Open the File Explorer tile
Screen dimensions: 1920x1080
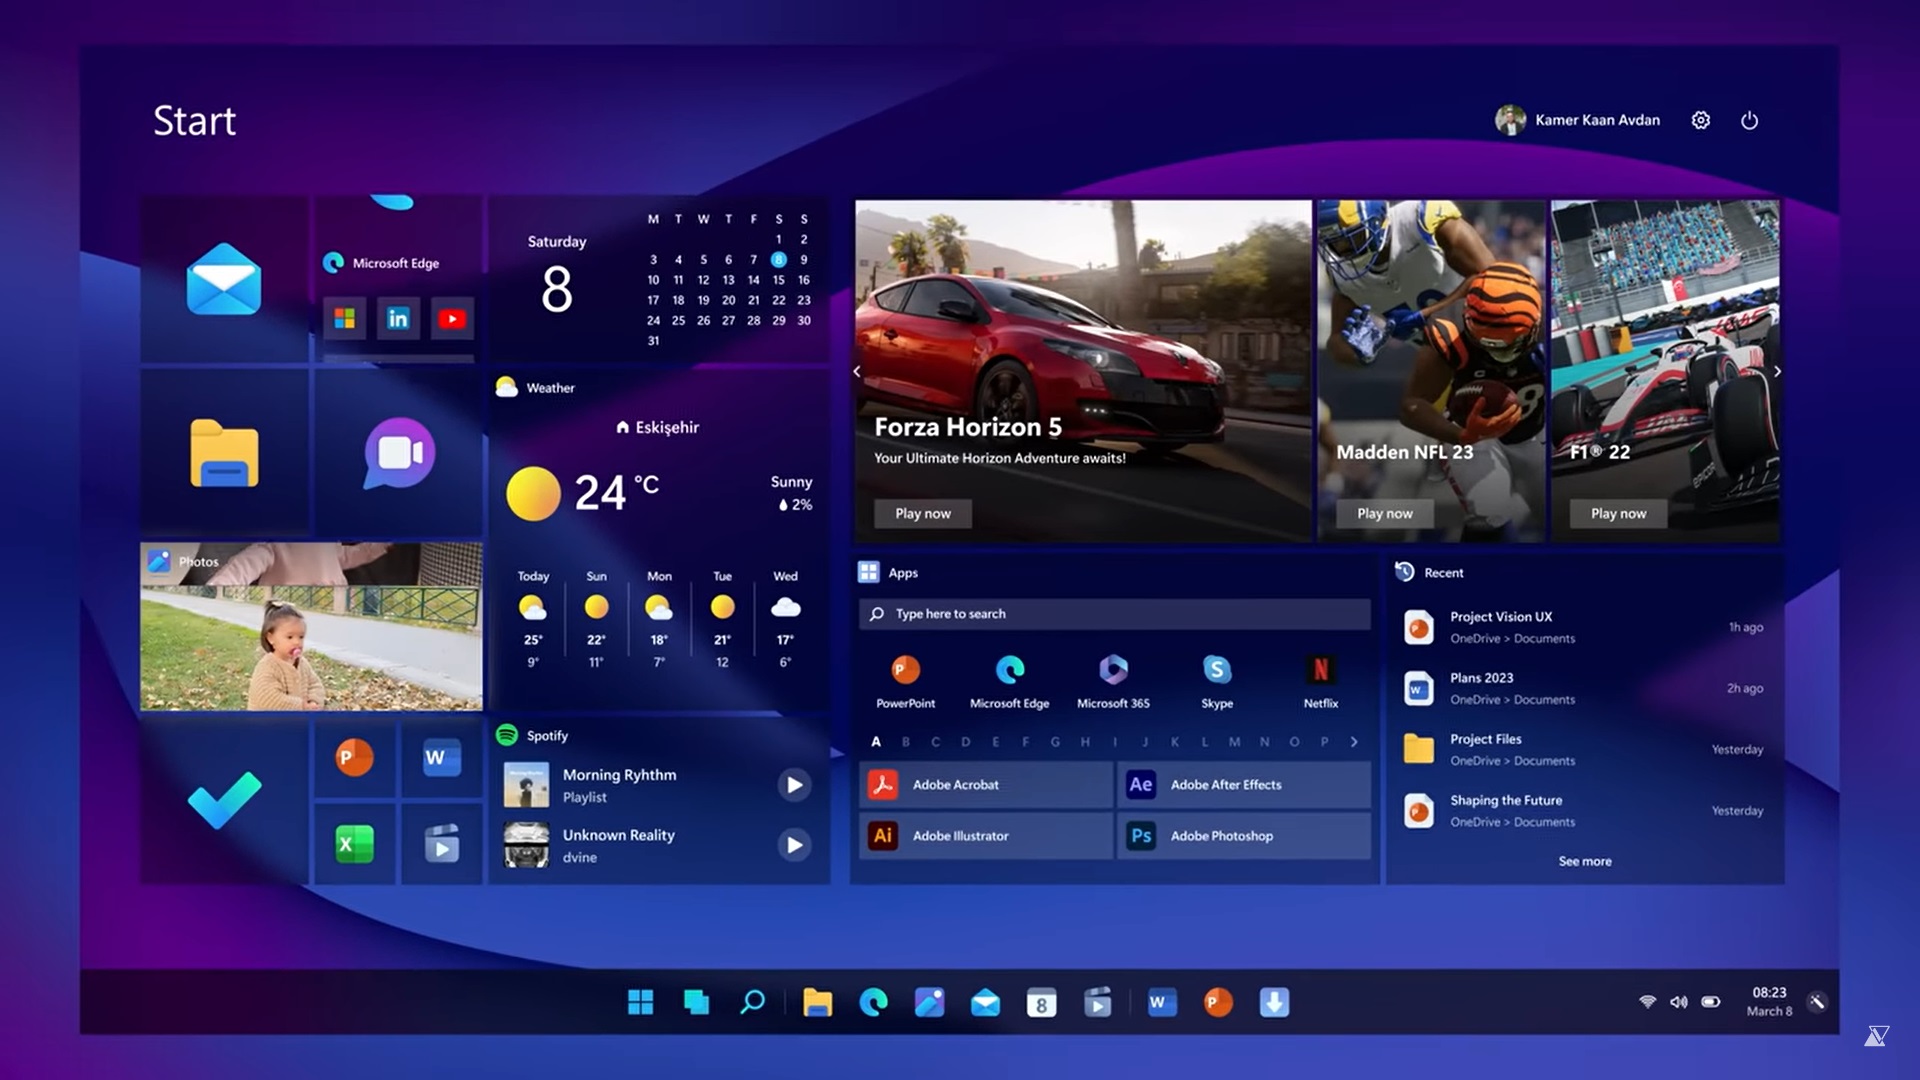click(x=224, y=453)
